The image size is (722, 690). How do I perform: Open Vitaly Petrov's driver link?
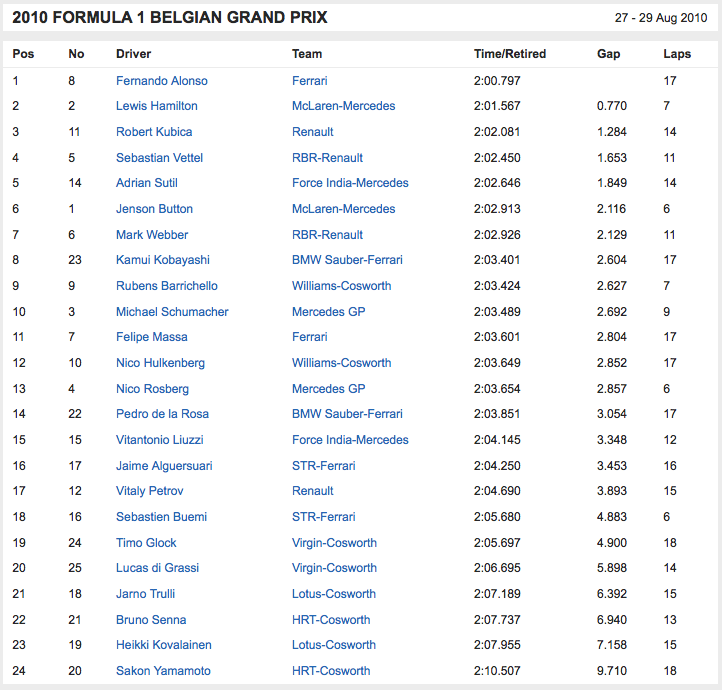[150, 491]
